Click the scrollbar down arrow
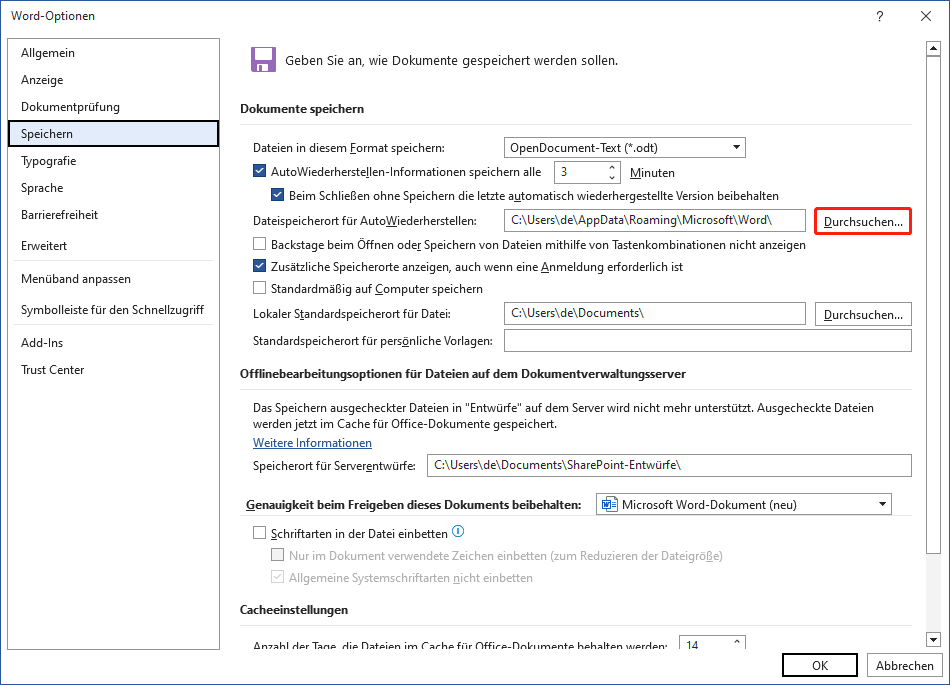This screenshot has height=685, width=950. [x=933, y=640]
